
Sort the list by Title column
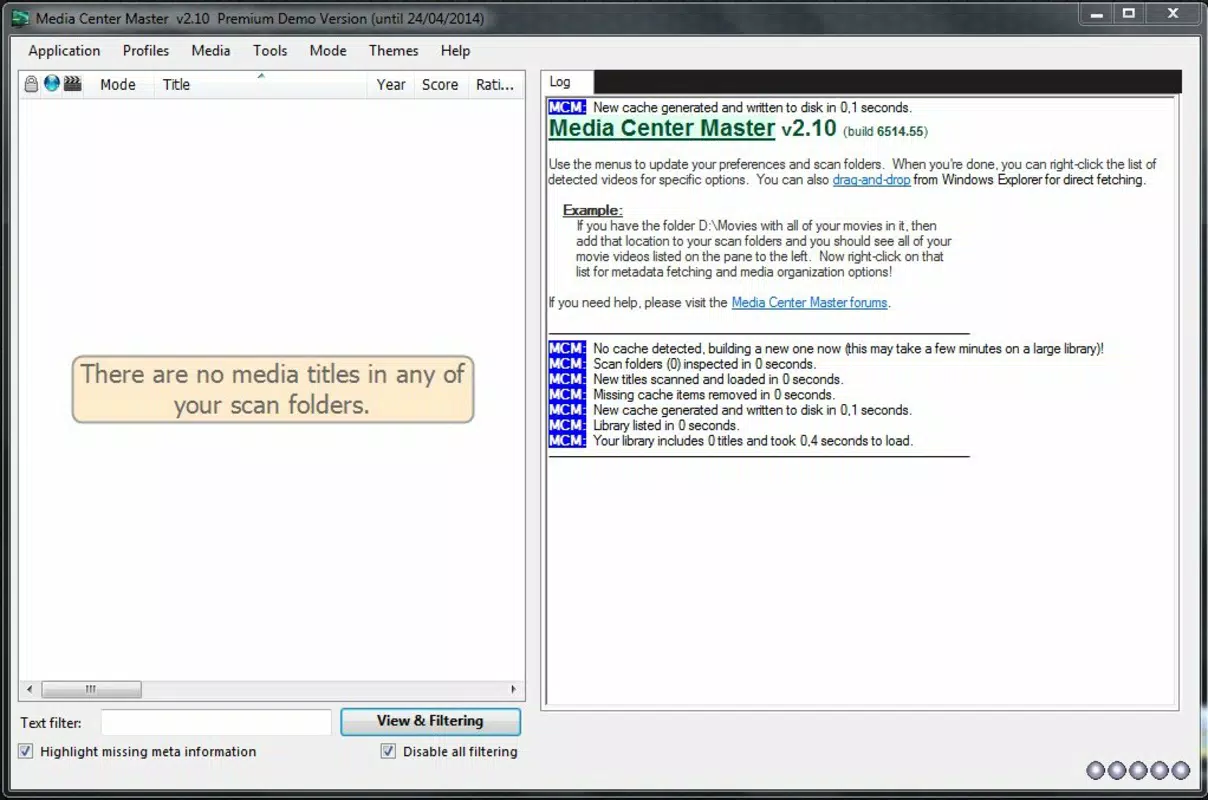point(262,85)
